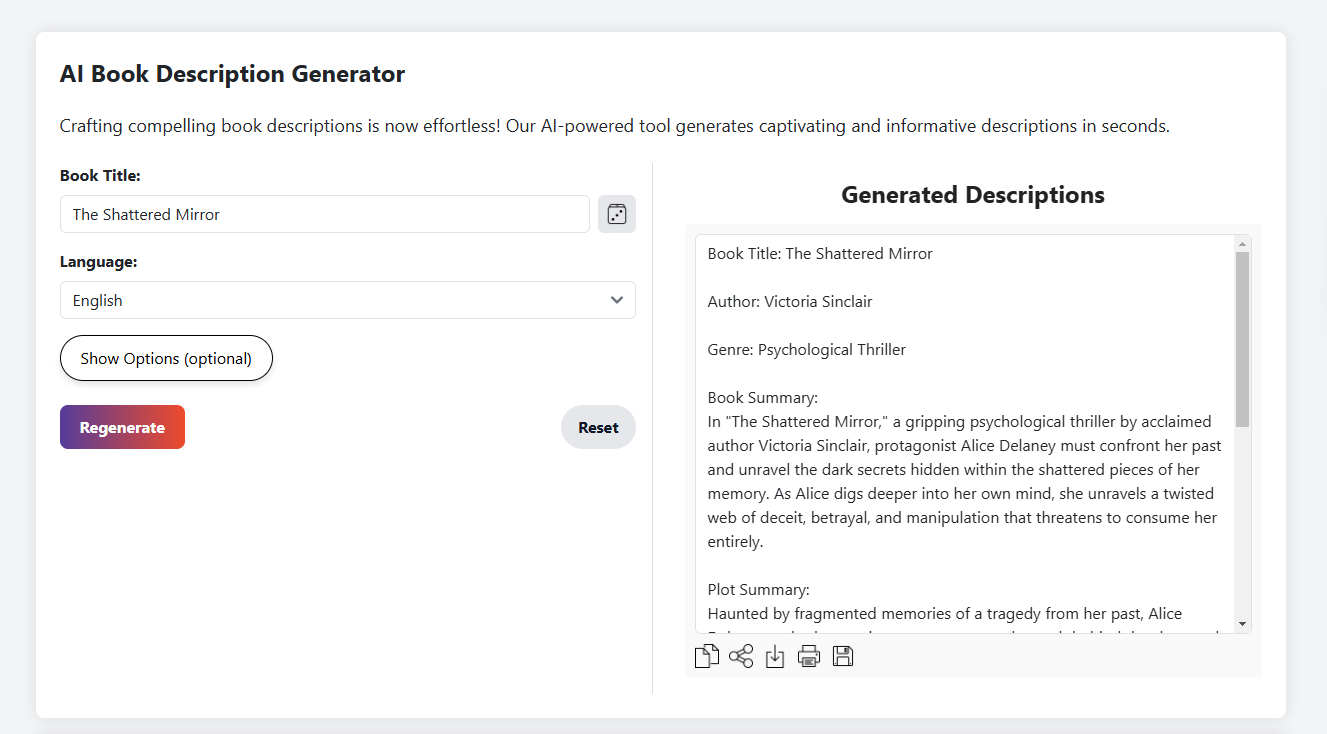Click the description box scrollbar thumb
The image size is (1327, 734).
pyautogui.click(x=1243, y=338)
